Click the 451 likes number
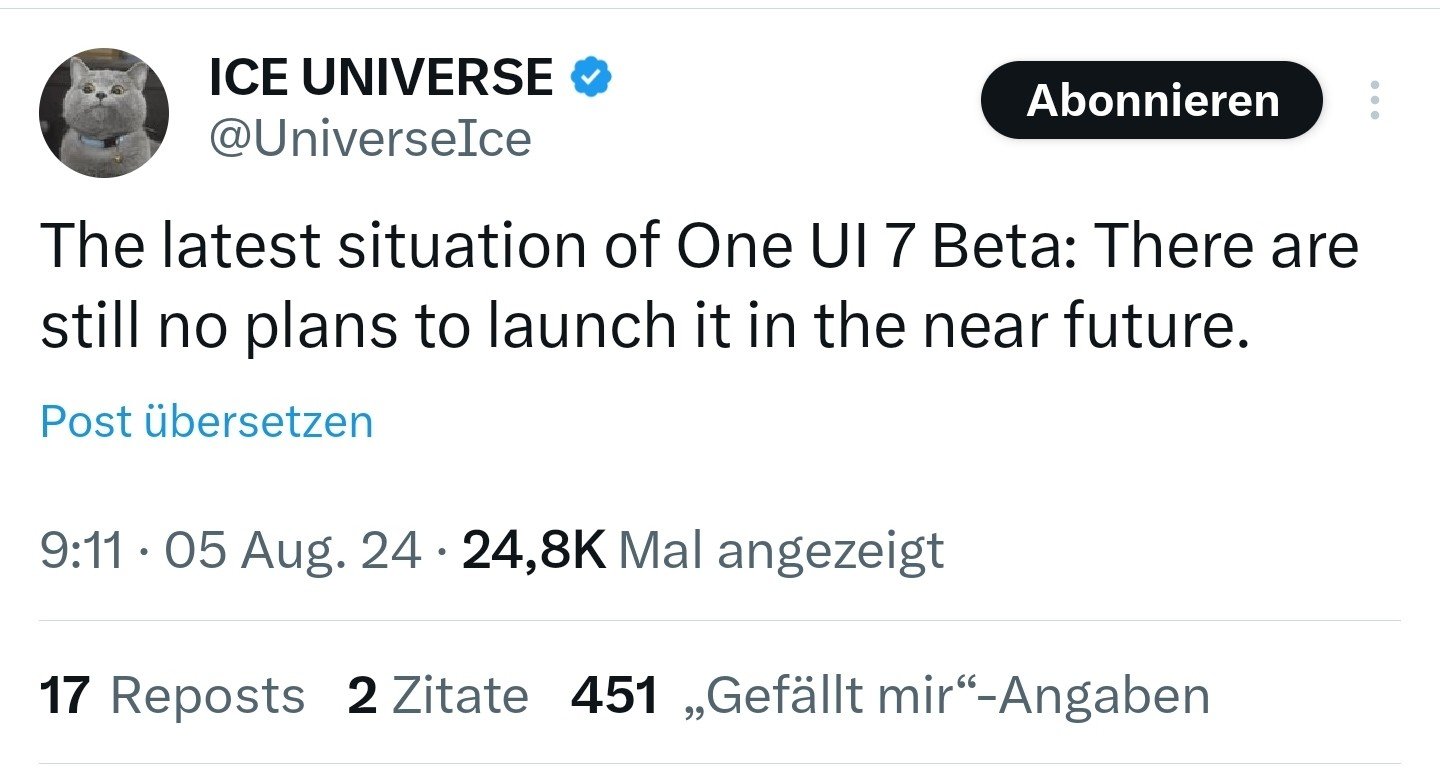Image resolution: width=1440 pixels, height=772 pixels. [615, 695]
